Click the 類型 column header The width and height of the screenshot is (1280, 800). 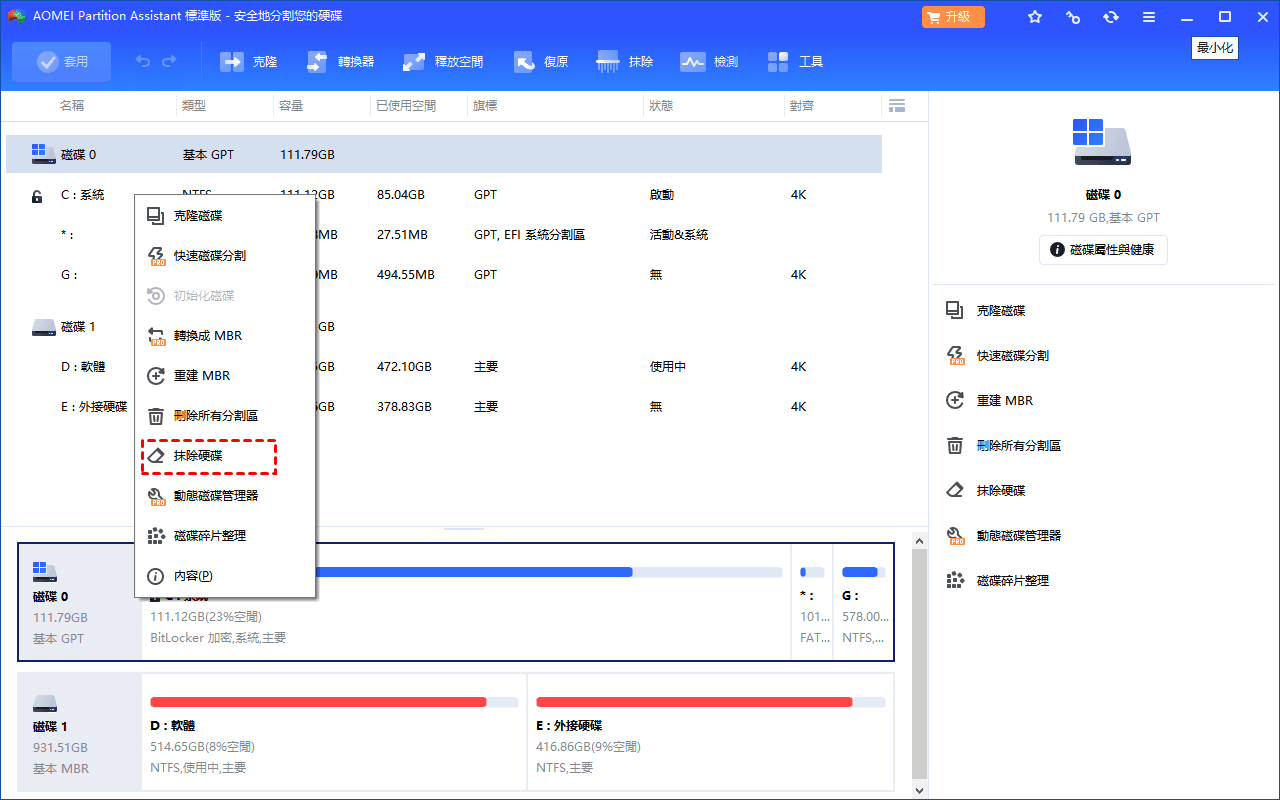click(x=194, y=105)
